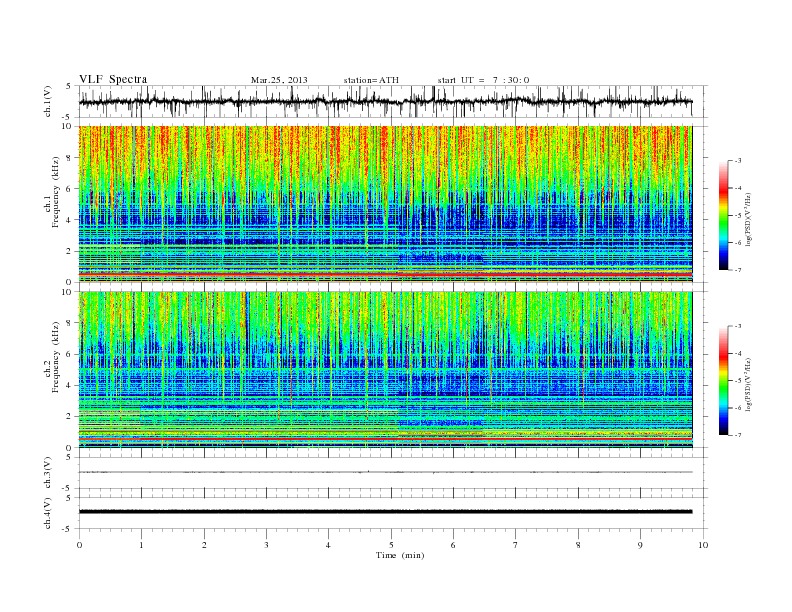This screenshot has width=792, height=612.
Task: Click the "8" time axis tick label
Action: (578, 545)
